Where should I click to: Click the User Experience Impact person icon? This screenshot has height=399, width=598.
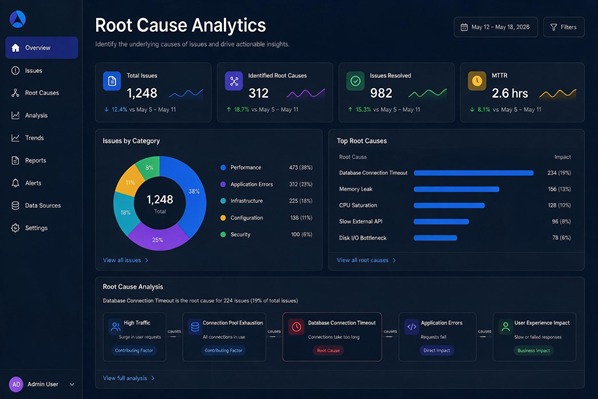coord(506,327)
